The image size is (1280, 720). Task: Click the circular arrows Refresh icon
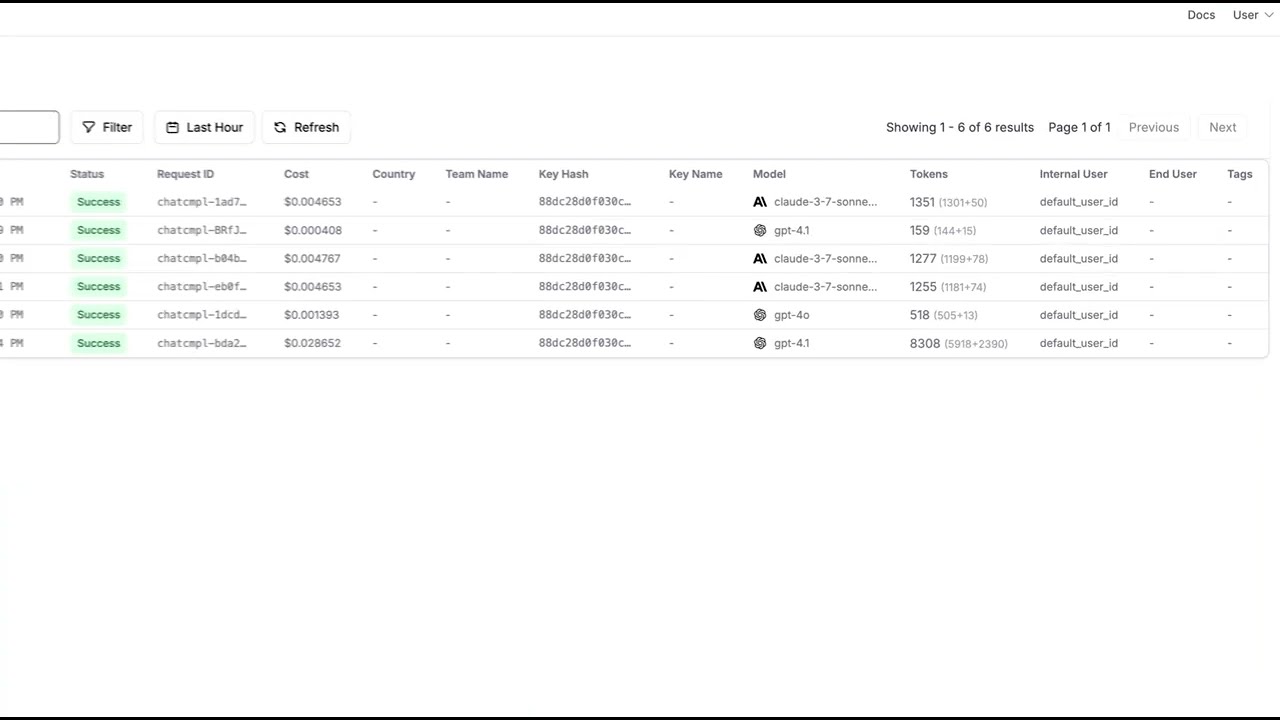point(280,127)
